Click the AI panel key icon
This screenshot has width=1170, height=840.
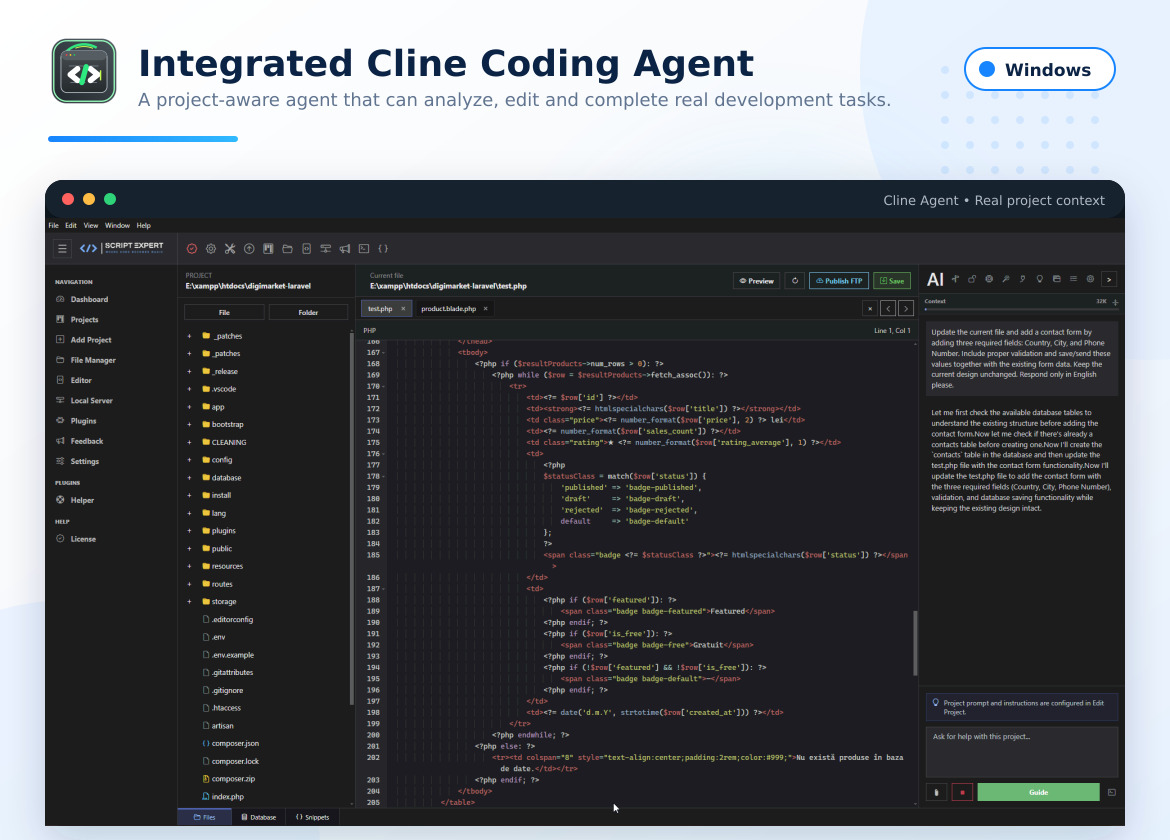[1006, 279]
